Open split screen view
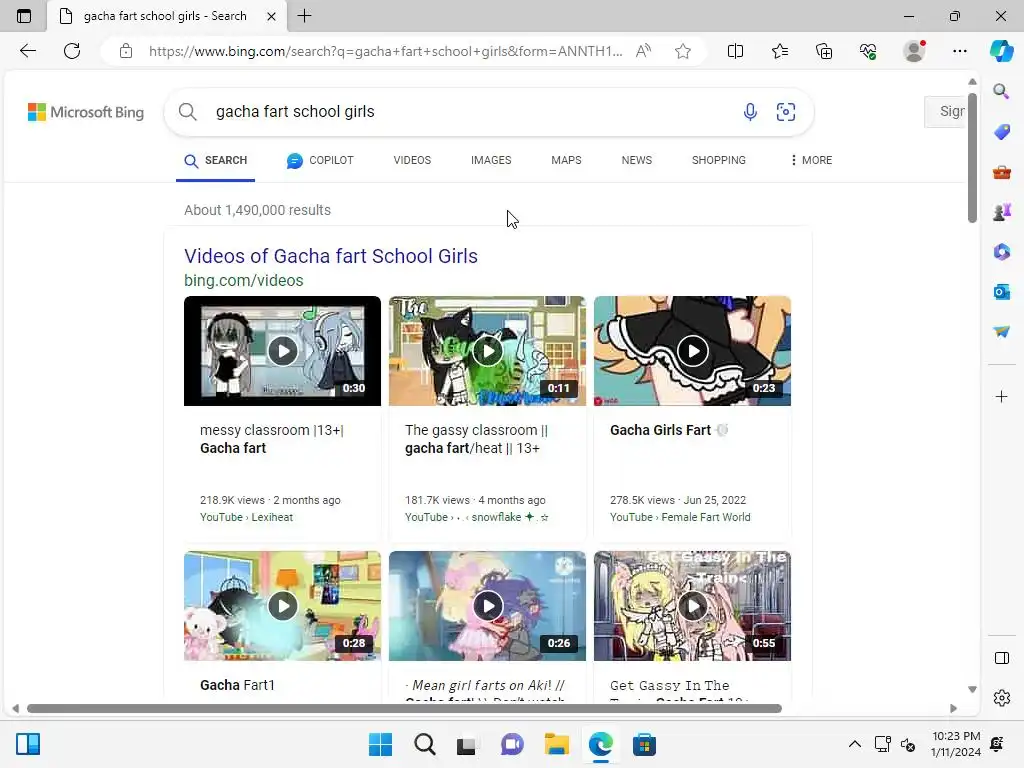This screenshot has width=1024, height=768. 735,51
